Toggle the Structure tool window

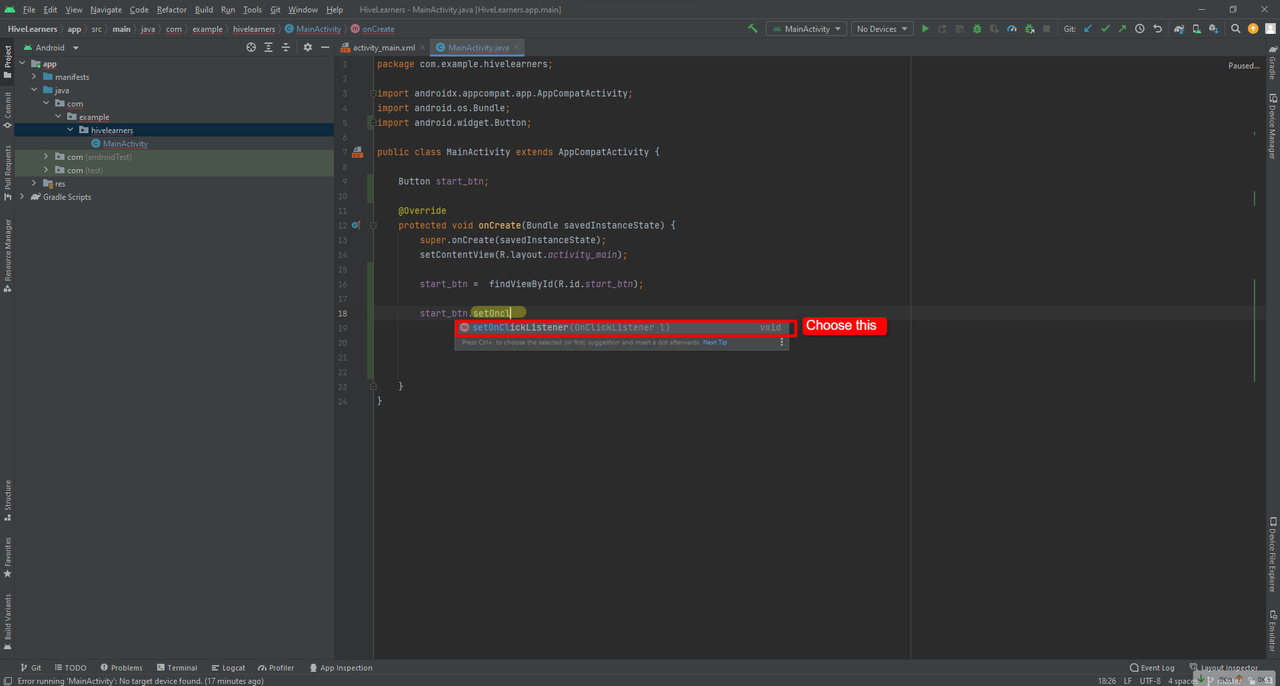(7, 501)
